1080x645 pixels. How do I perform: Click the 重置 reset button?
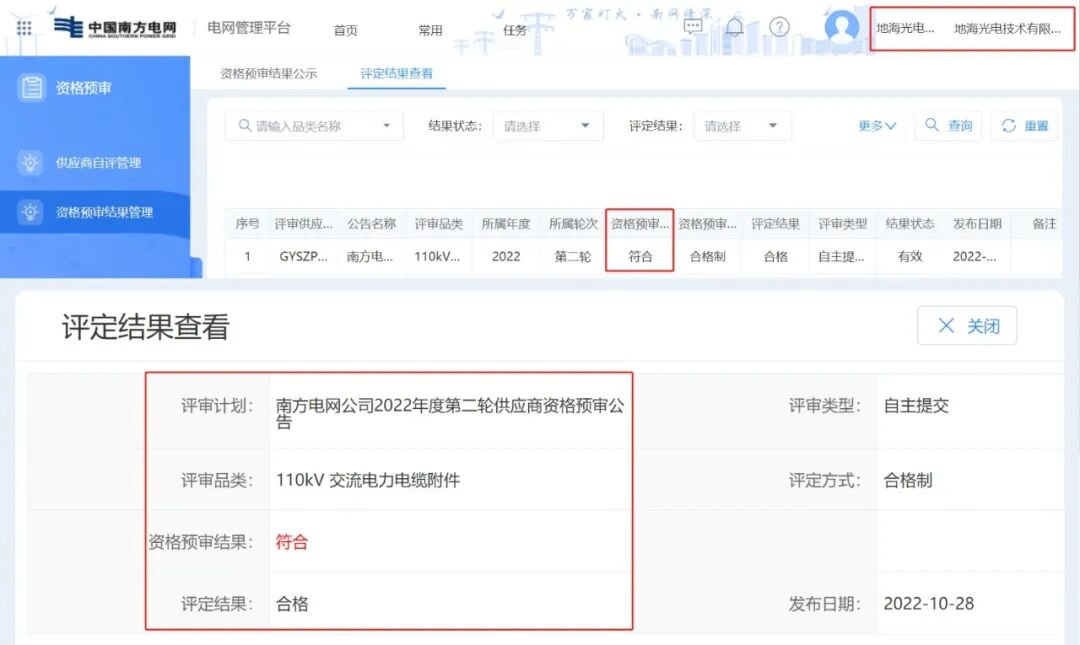click(1025, 125)
